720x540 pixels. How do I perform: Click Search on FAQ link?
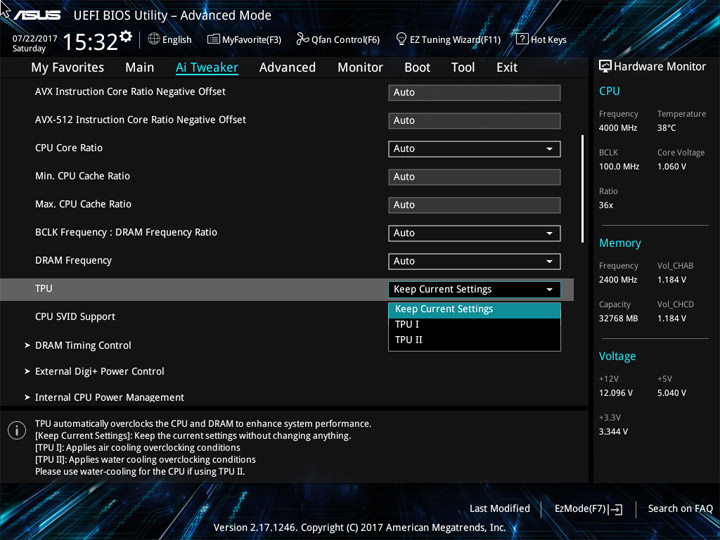pyautogui.click(x=680, y=509)
